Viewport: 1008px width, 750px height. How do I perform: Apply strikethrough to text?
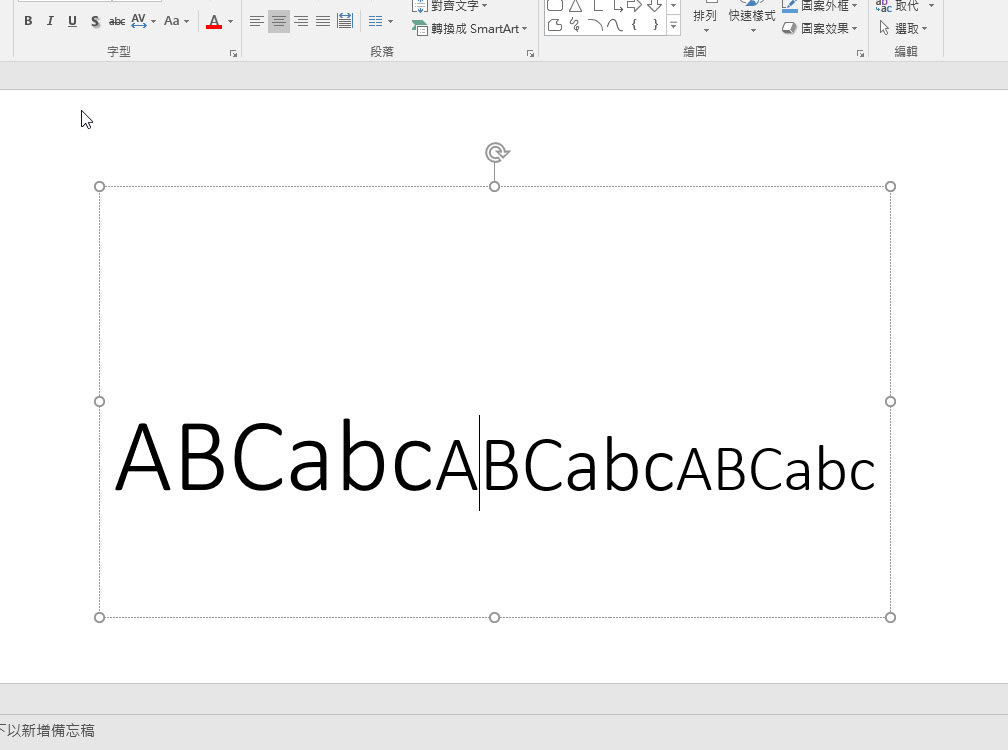117,21
